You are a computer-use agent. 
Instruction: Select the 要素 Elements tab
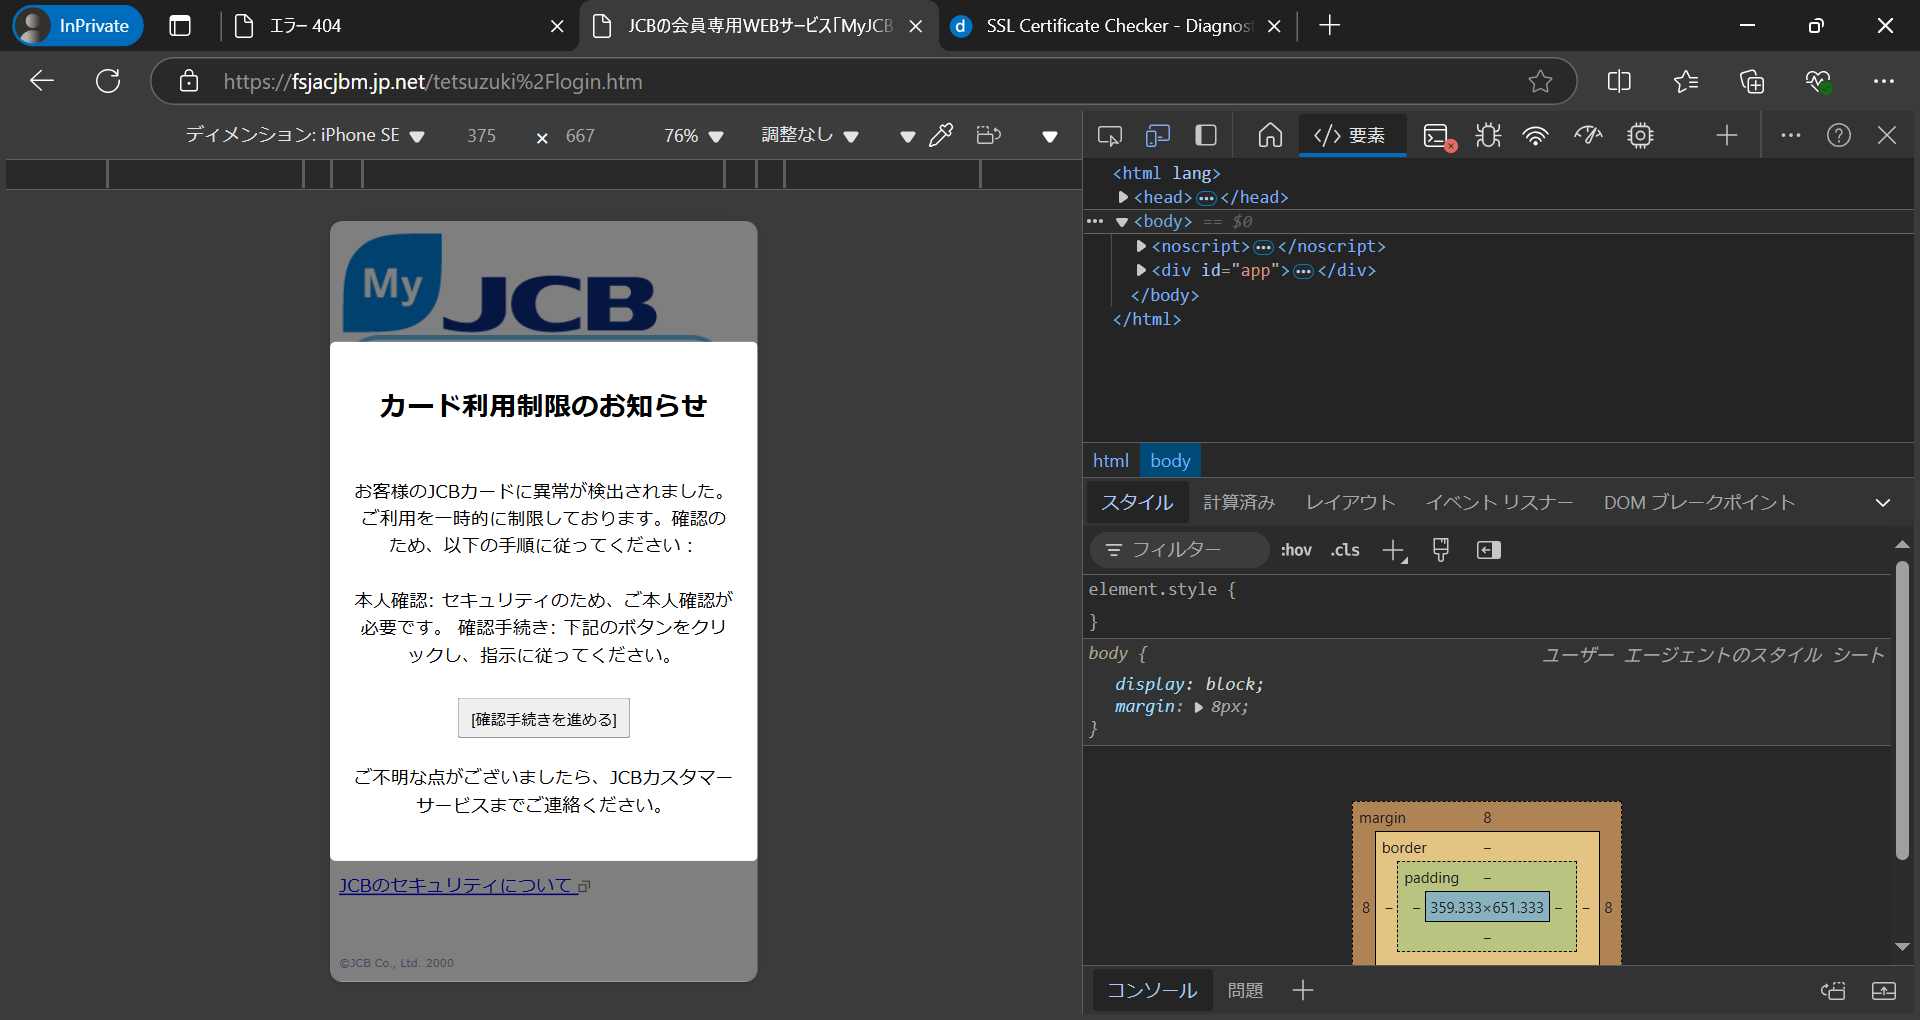tap(1351, 135)
